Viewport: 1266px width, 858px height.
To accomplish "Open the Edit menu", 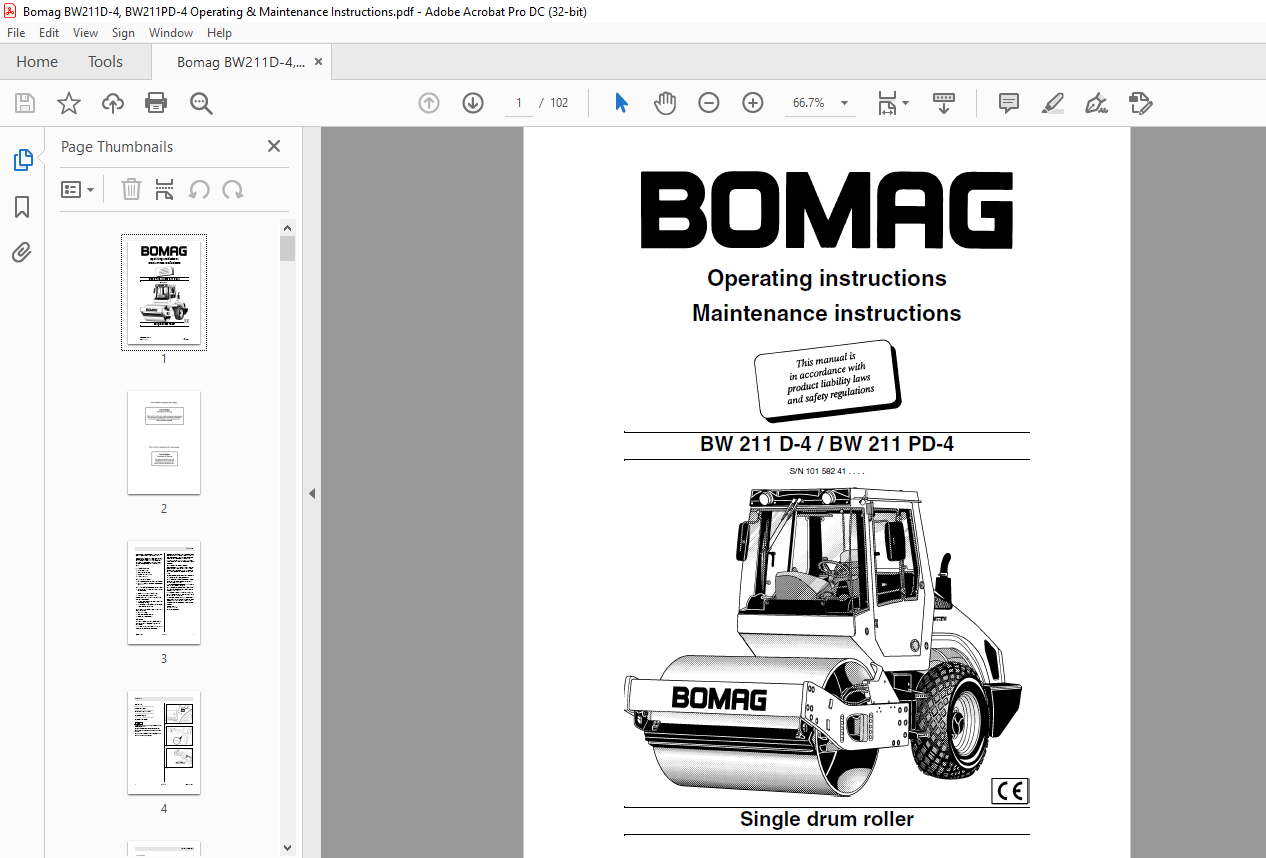I will pos(49,32).
